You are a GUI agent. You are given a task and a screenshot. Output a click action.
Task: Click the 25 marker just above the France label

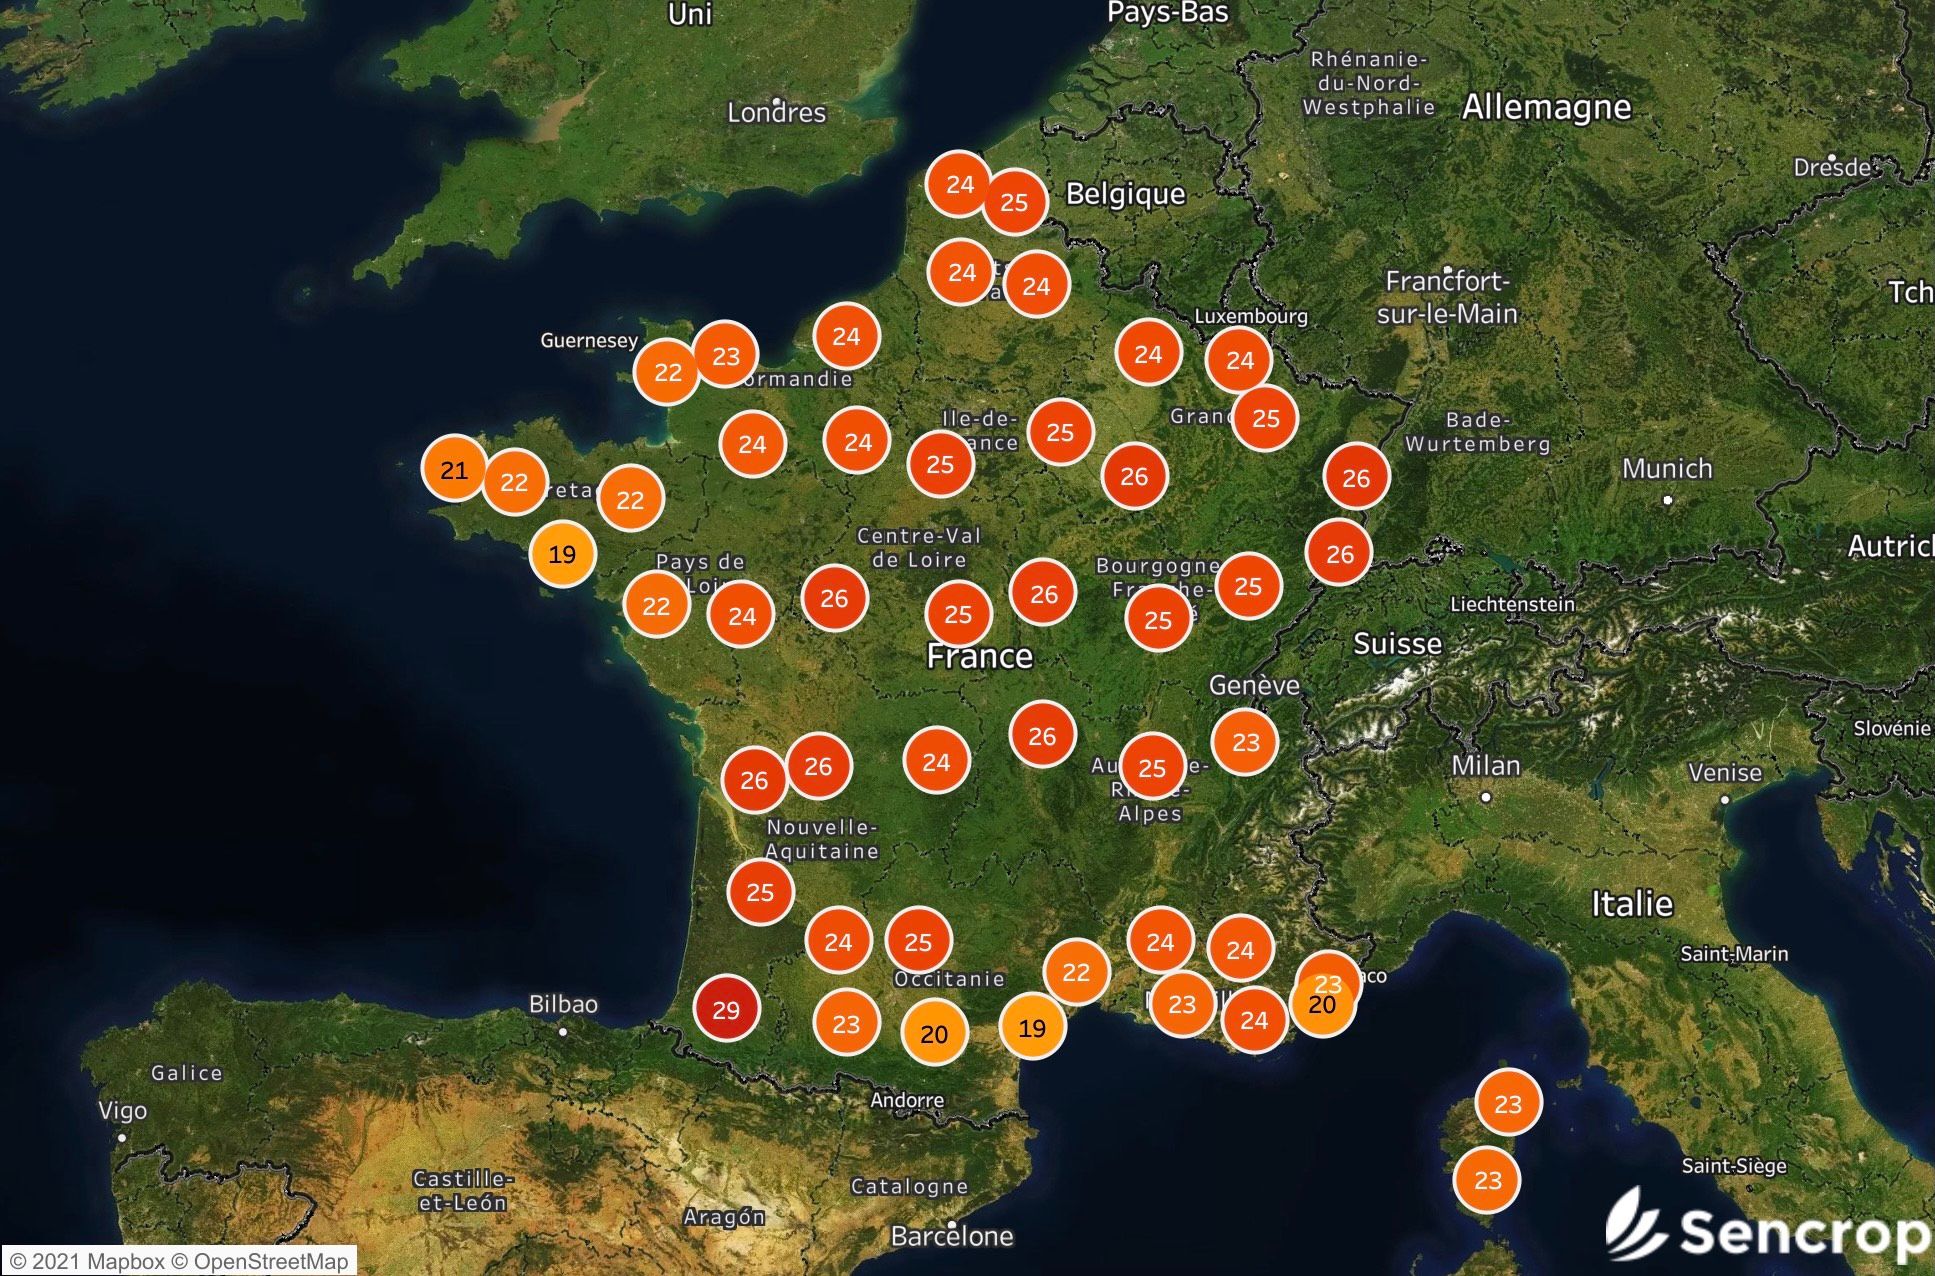coord(958,614)
